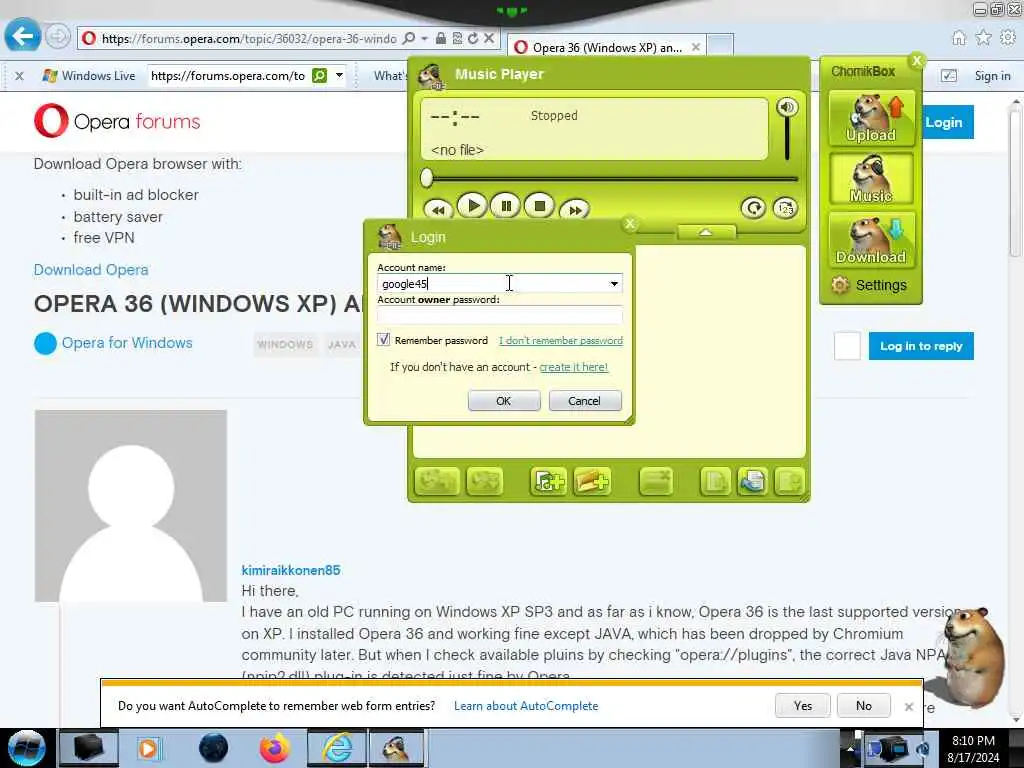Image resolution: width=1024 pixels, height=768 pixels.
Task: Add a music file to the playlist
Action: [549, 482]
